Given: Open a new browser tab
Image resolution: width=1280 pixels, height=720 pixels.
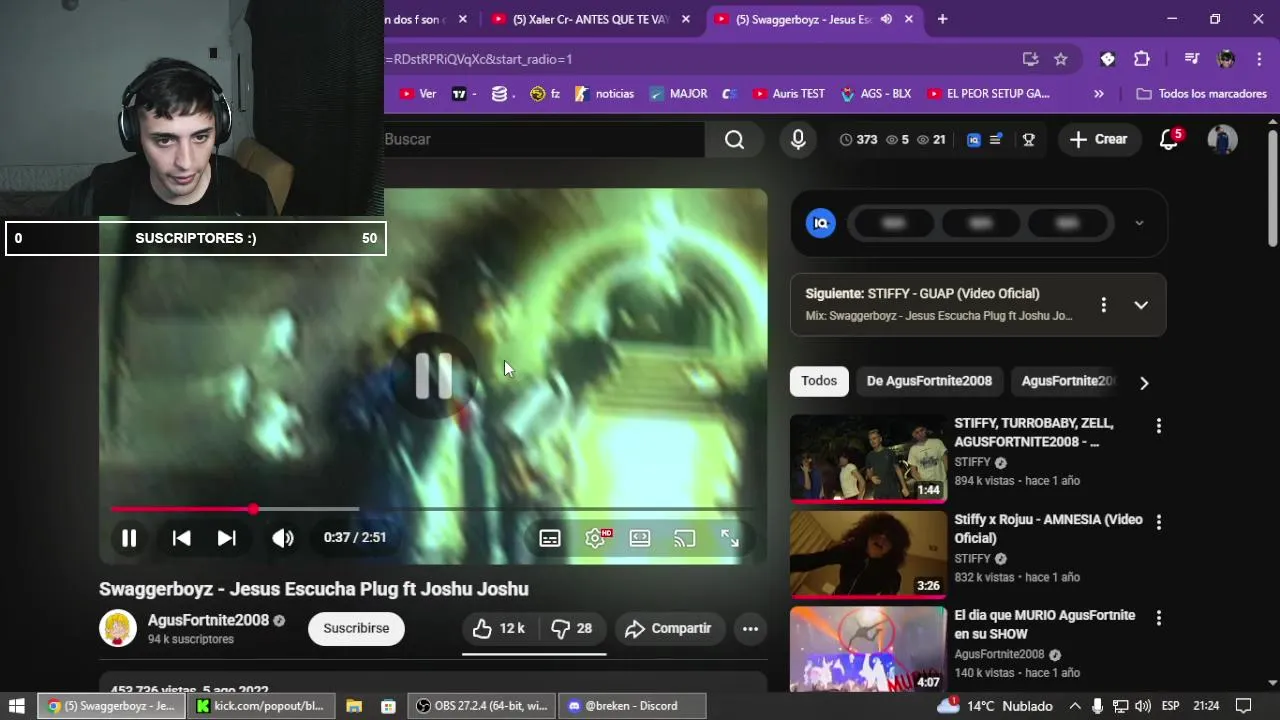Looking at the screenshot, I should pyautogui.click(x=942, y=19).
